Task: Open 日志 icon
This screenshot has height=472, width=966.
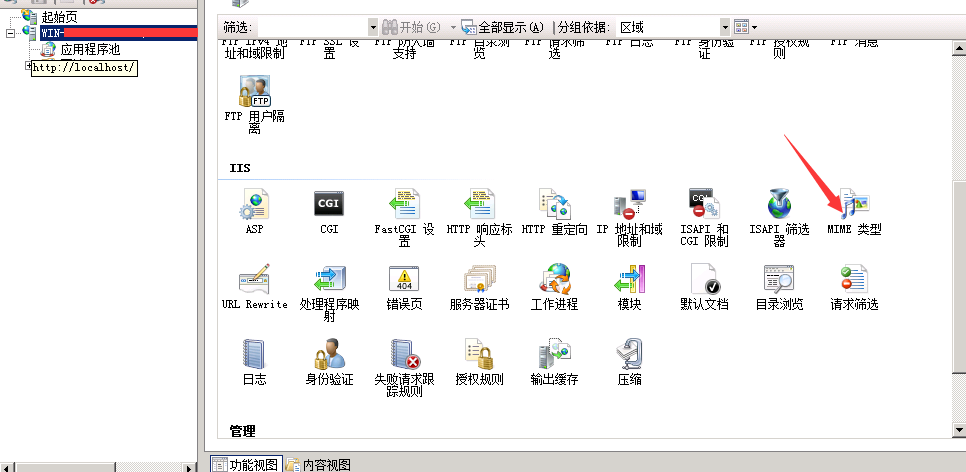Action: 254,354
